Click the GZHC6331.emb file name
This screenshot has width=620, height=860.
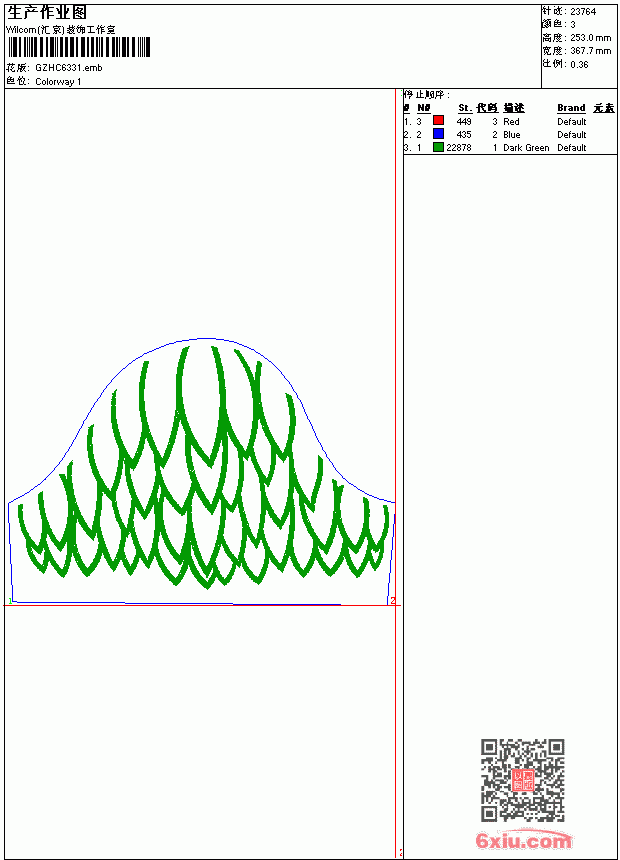click(x=69, y=68)
